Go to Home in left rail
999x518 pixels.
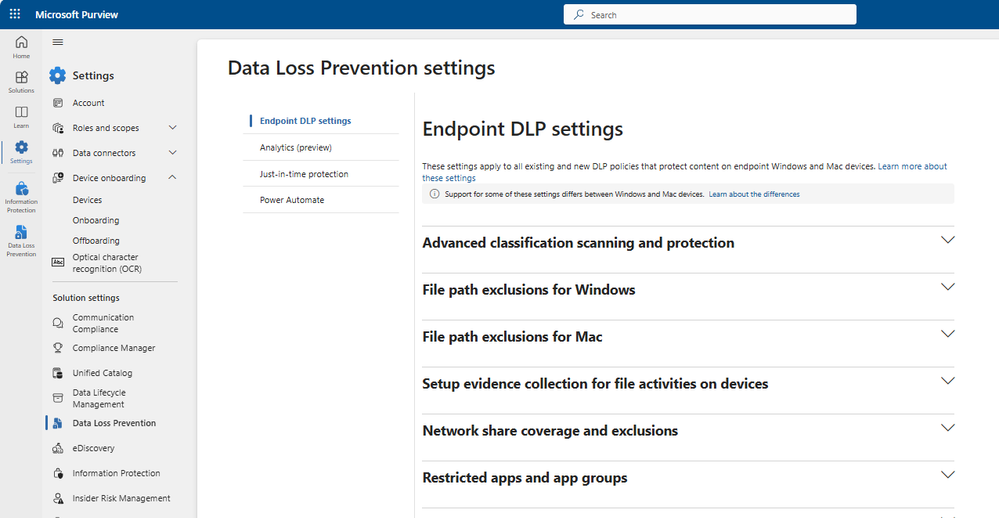21,47
